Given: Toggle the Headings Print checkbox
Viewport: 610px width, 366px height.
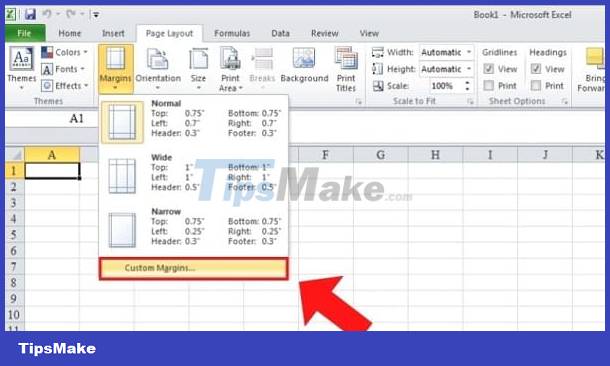Looking at the screenshot, I should coord(536,86).
